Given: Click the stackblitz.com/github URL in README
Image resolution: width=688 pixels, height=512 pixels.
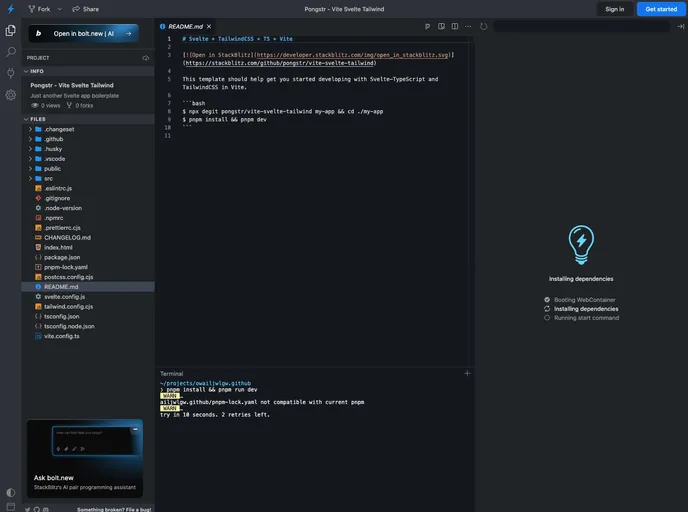Looking at the screenshot, I should tap(280, 63).
